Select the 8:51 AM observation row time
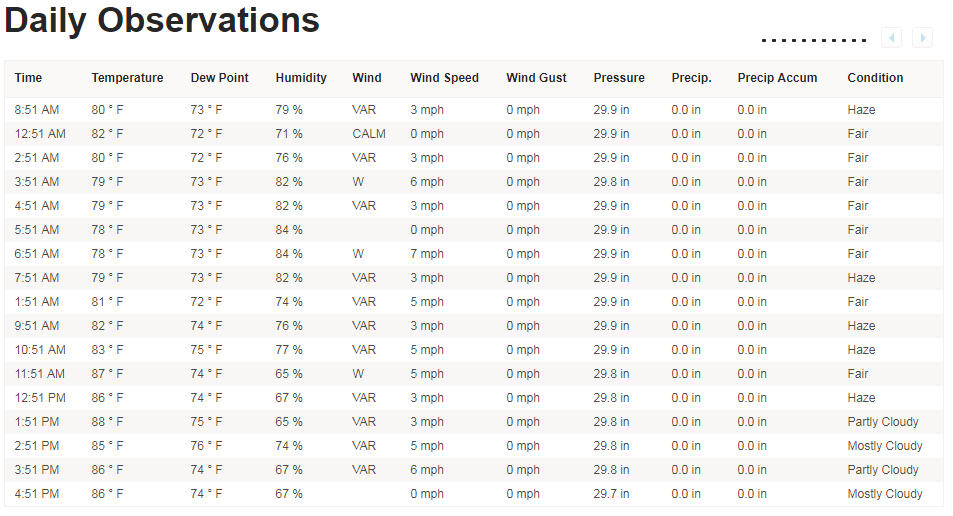Screen dimensions: 953x516 [37, 110]
